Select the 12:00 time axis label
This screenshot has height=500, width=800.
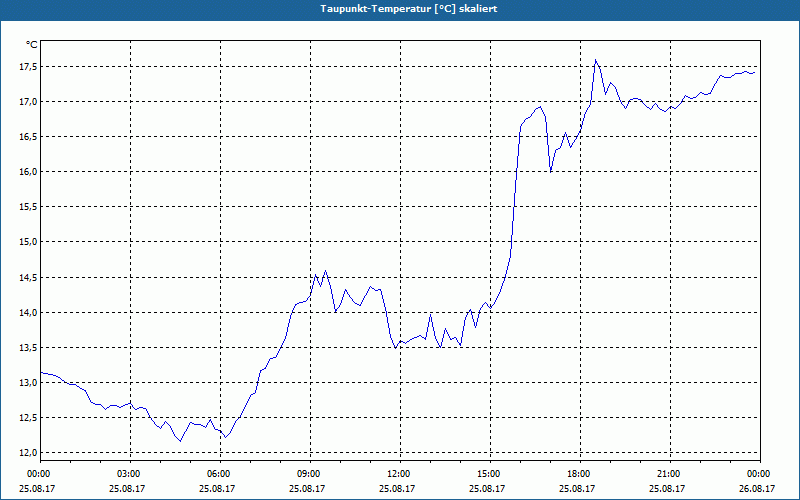click(x=400, y=474)
